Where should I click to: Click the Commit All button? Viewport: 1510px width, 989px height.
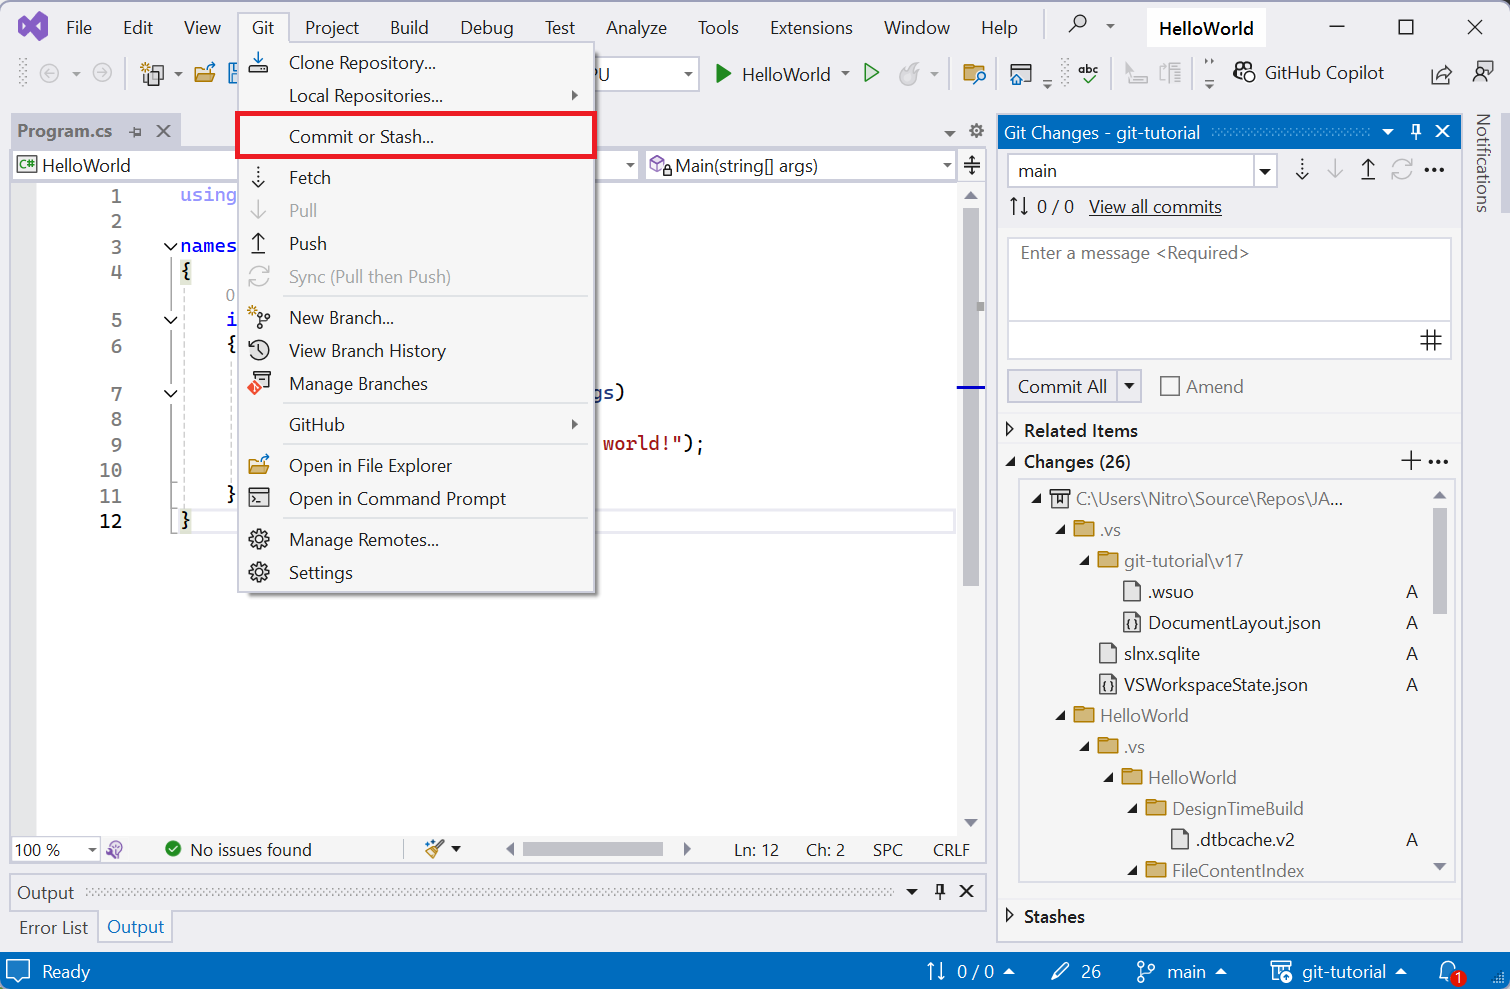point(1062,386)
